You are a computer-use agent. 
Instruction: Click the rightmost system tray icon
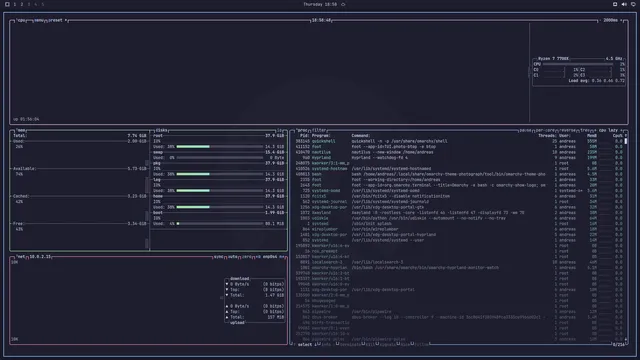click(633, 4)
